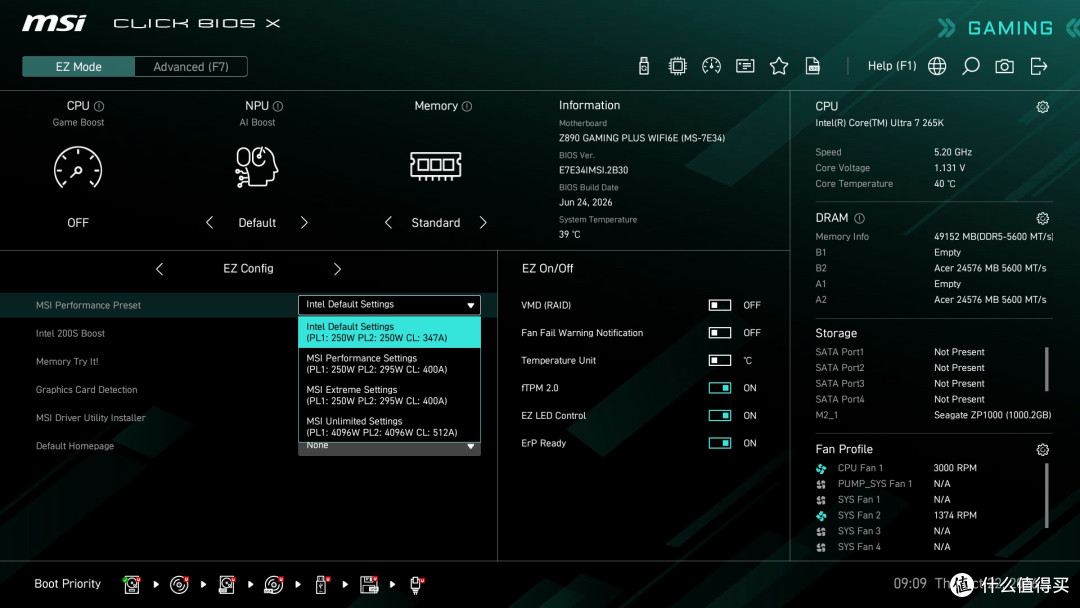Take a screenshot with the camera icon

(1004, 66)
